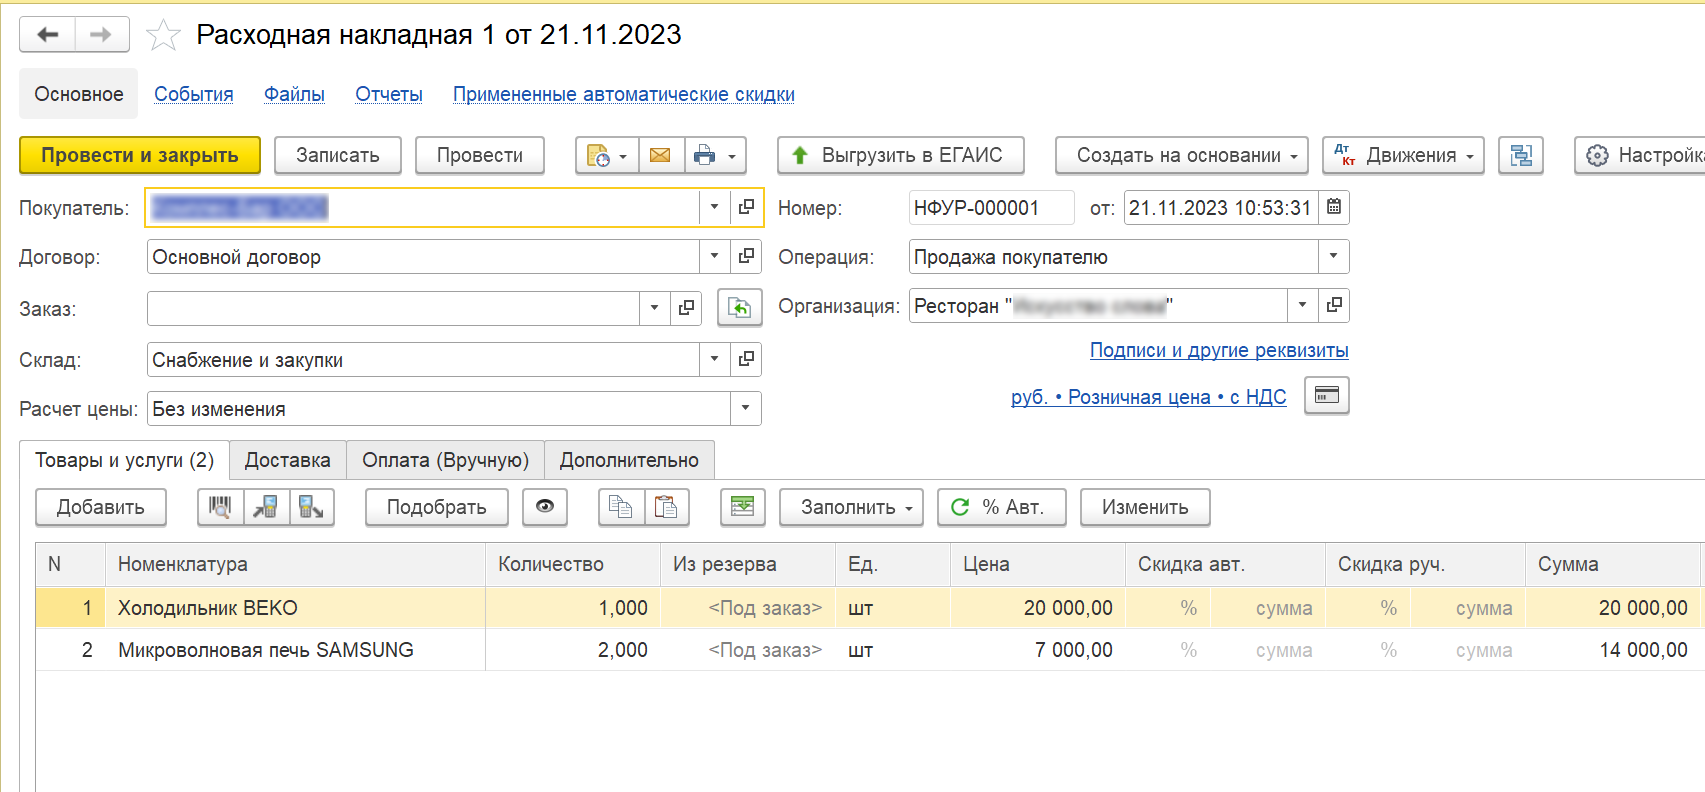
Task: Click Выгрузить в ЕГАИС button
Action: tap(901, 155)
